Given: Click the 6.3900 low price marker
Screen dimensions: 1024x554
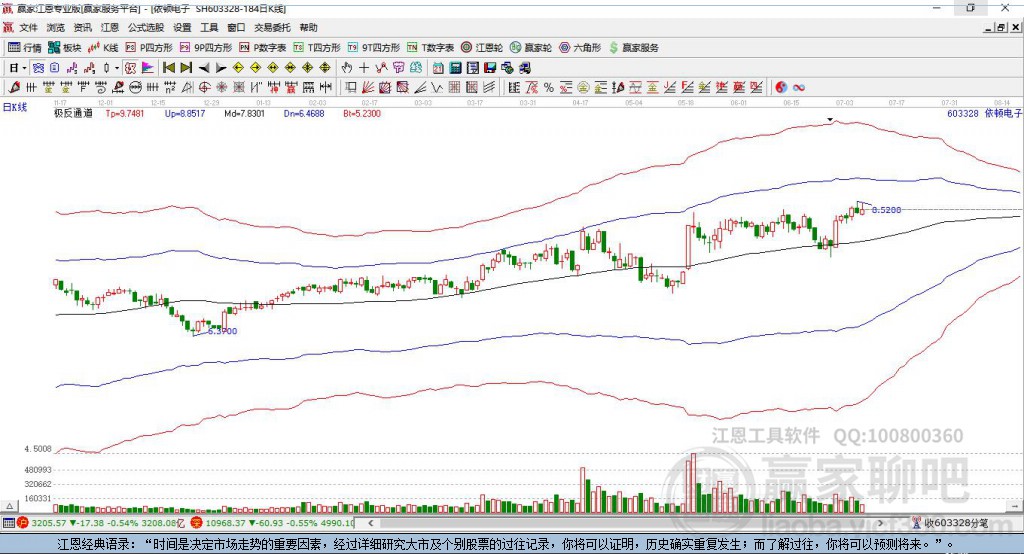Looking at the screenshot, I should 223,331.
